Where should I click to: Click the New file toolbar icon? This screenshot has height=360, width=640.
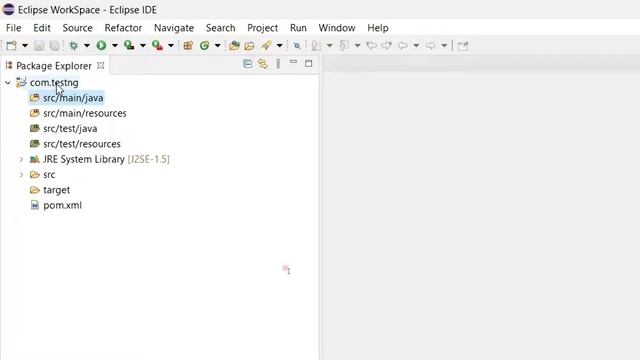(x=11, y=46)
